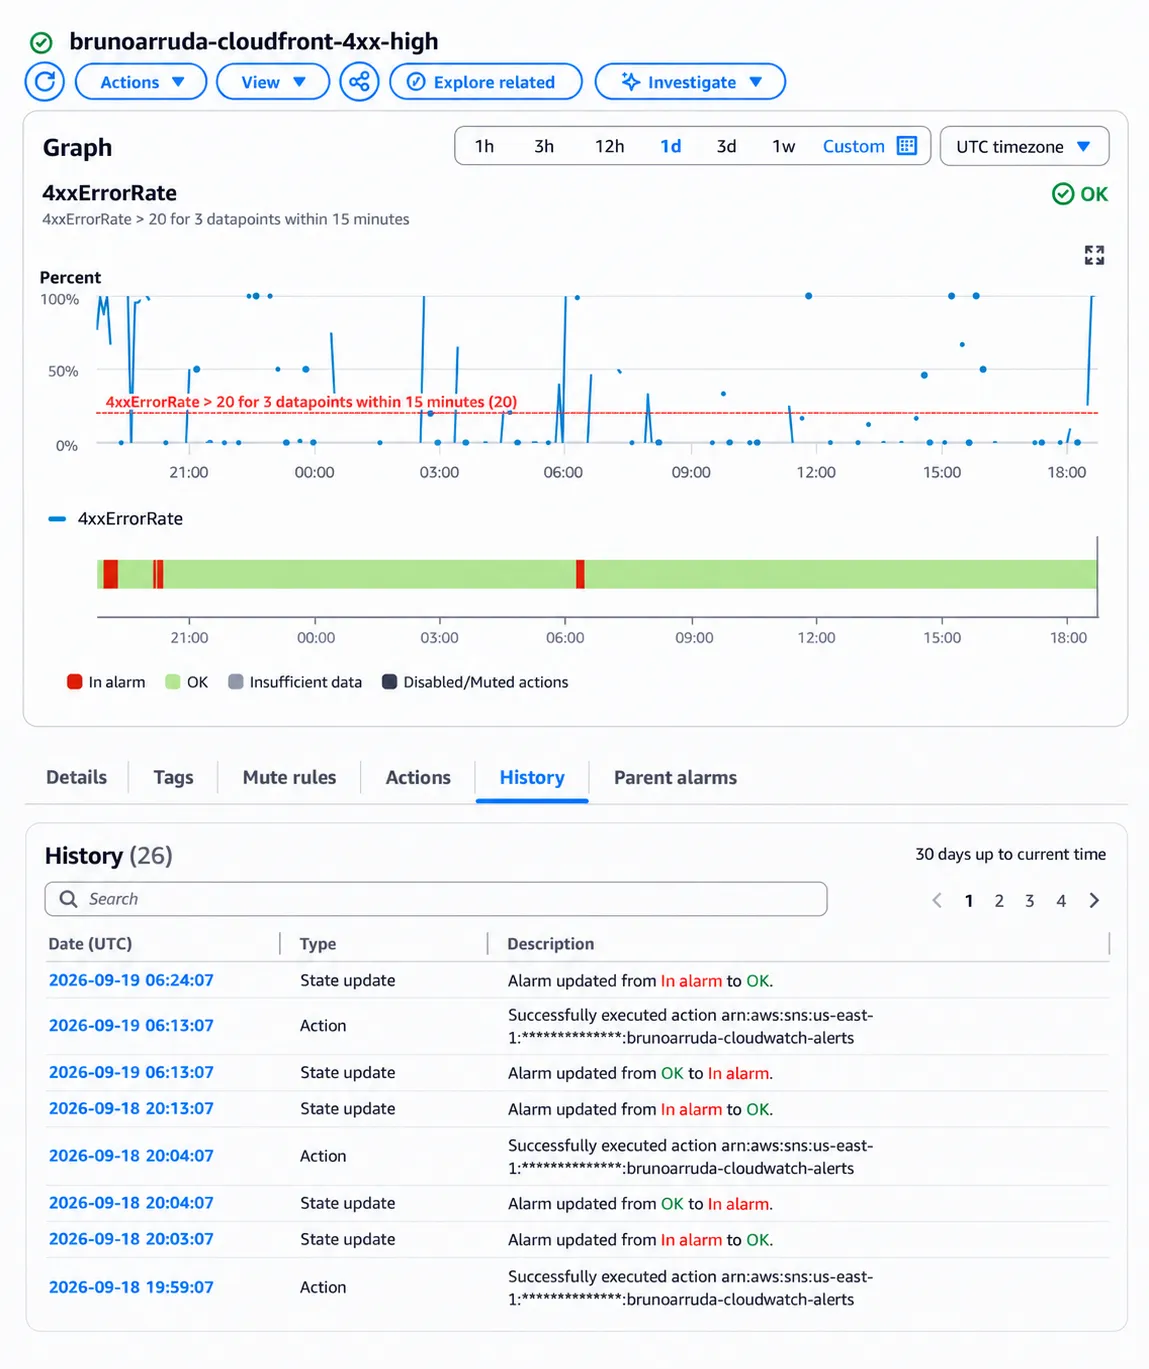Choose the Custom time range

853,146
